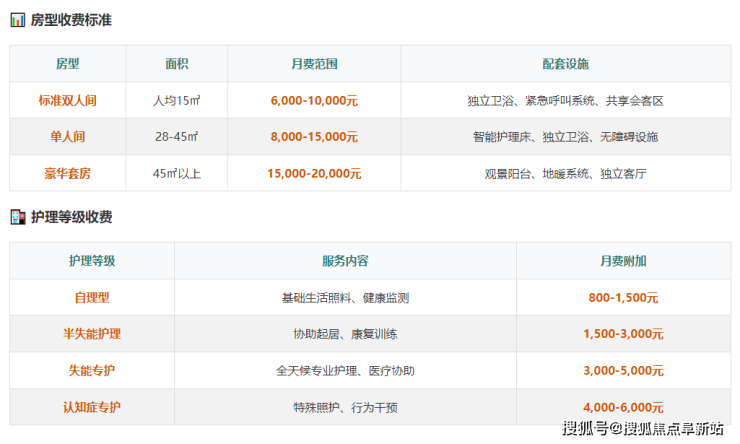Image resolution: width=740 pixels, height=444 pixels.
Task: Click the 28-45㎡ area cell
Action: click(x=177, y=137)
